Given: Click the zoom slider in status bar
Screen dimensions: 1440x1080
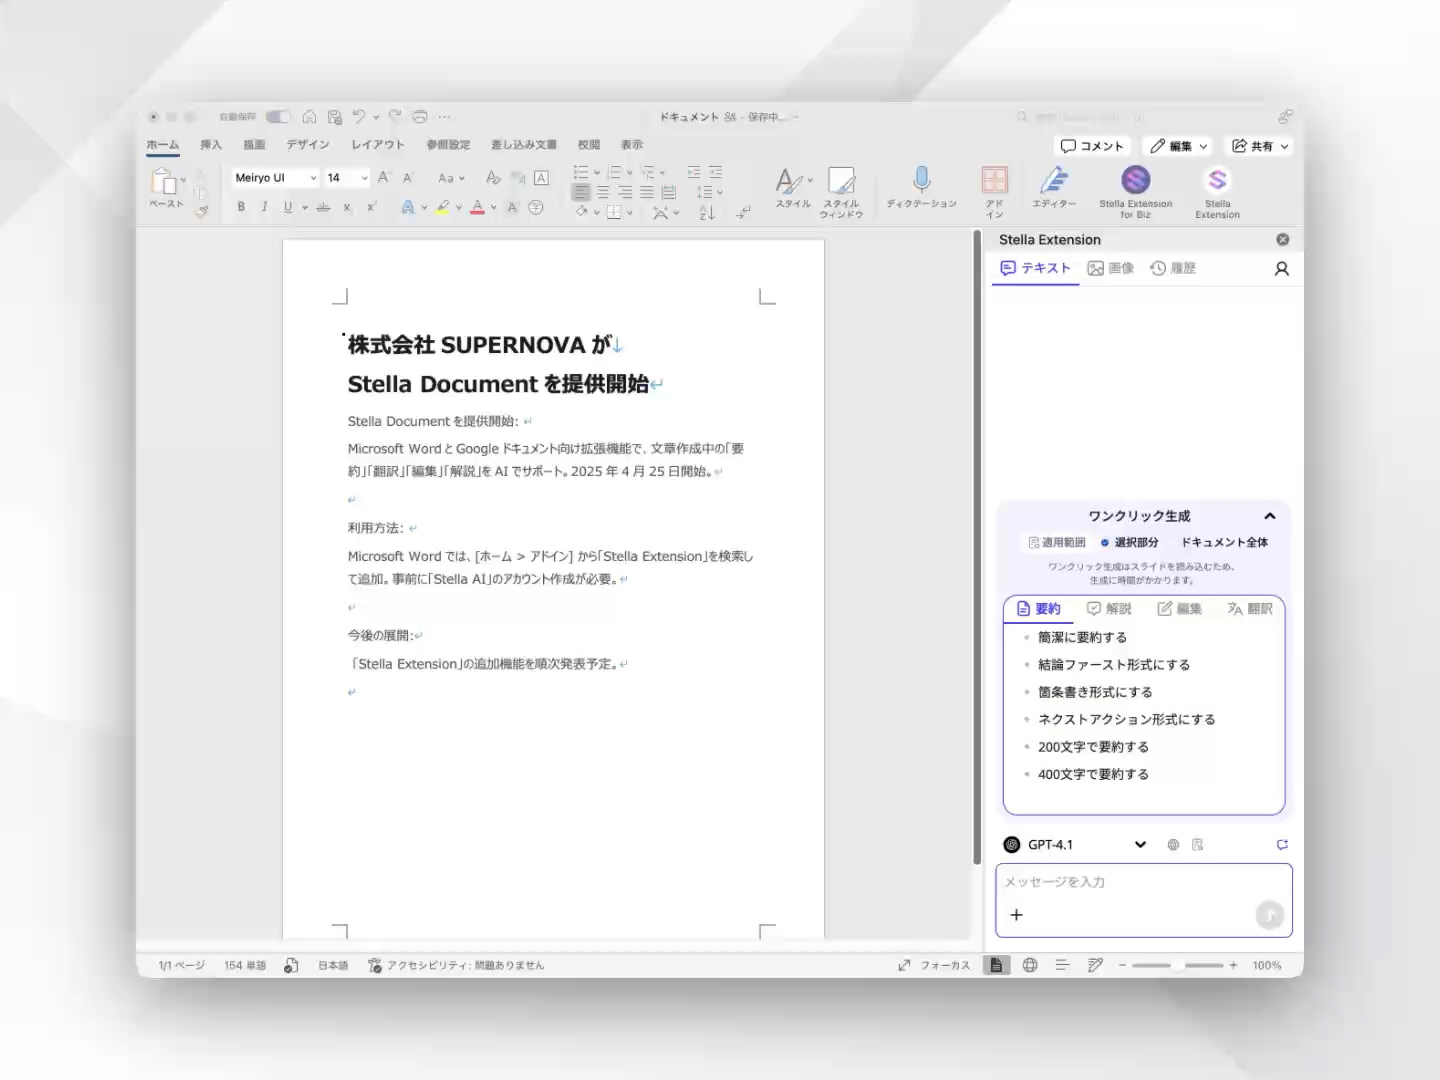Looking at the screenshot, I should 1177,965.
